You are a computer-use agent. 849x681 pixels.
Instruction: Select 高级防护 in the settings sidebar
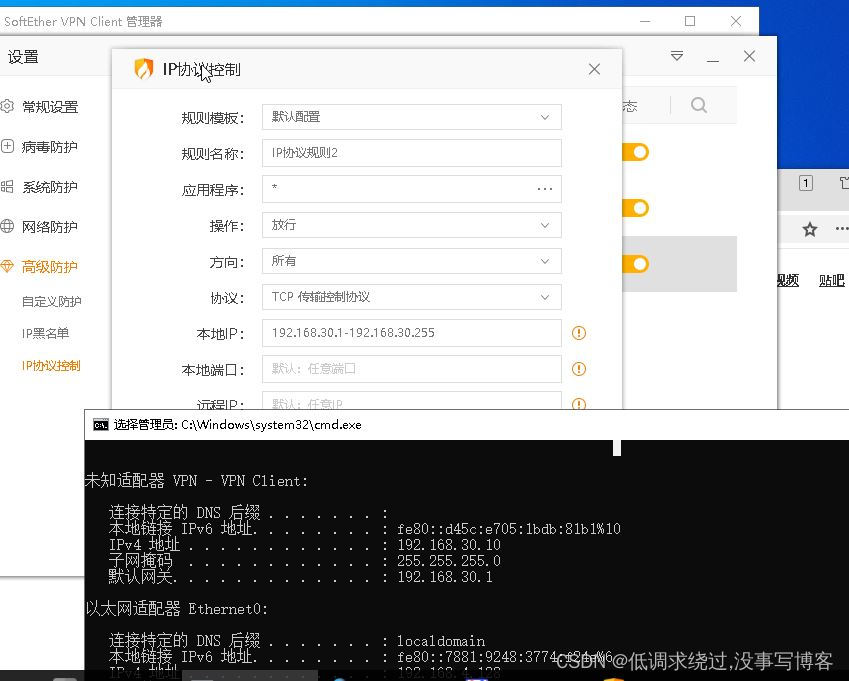coord(50,266)
